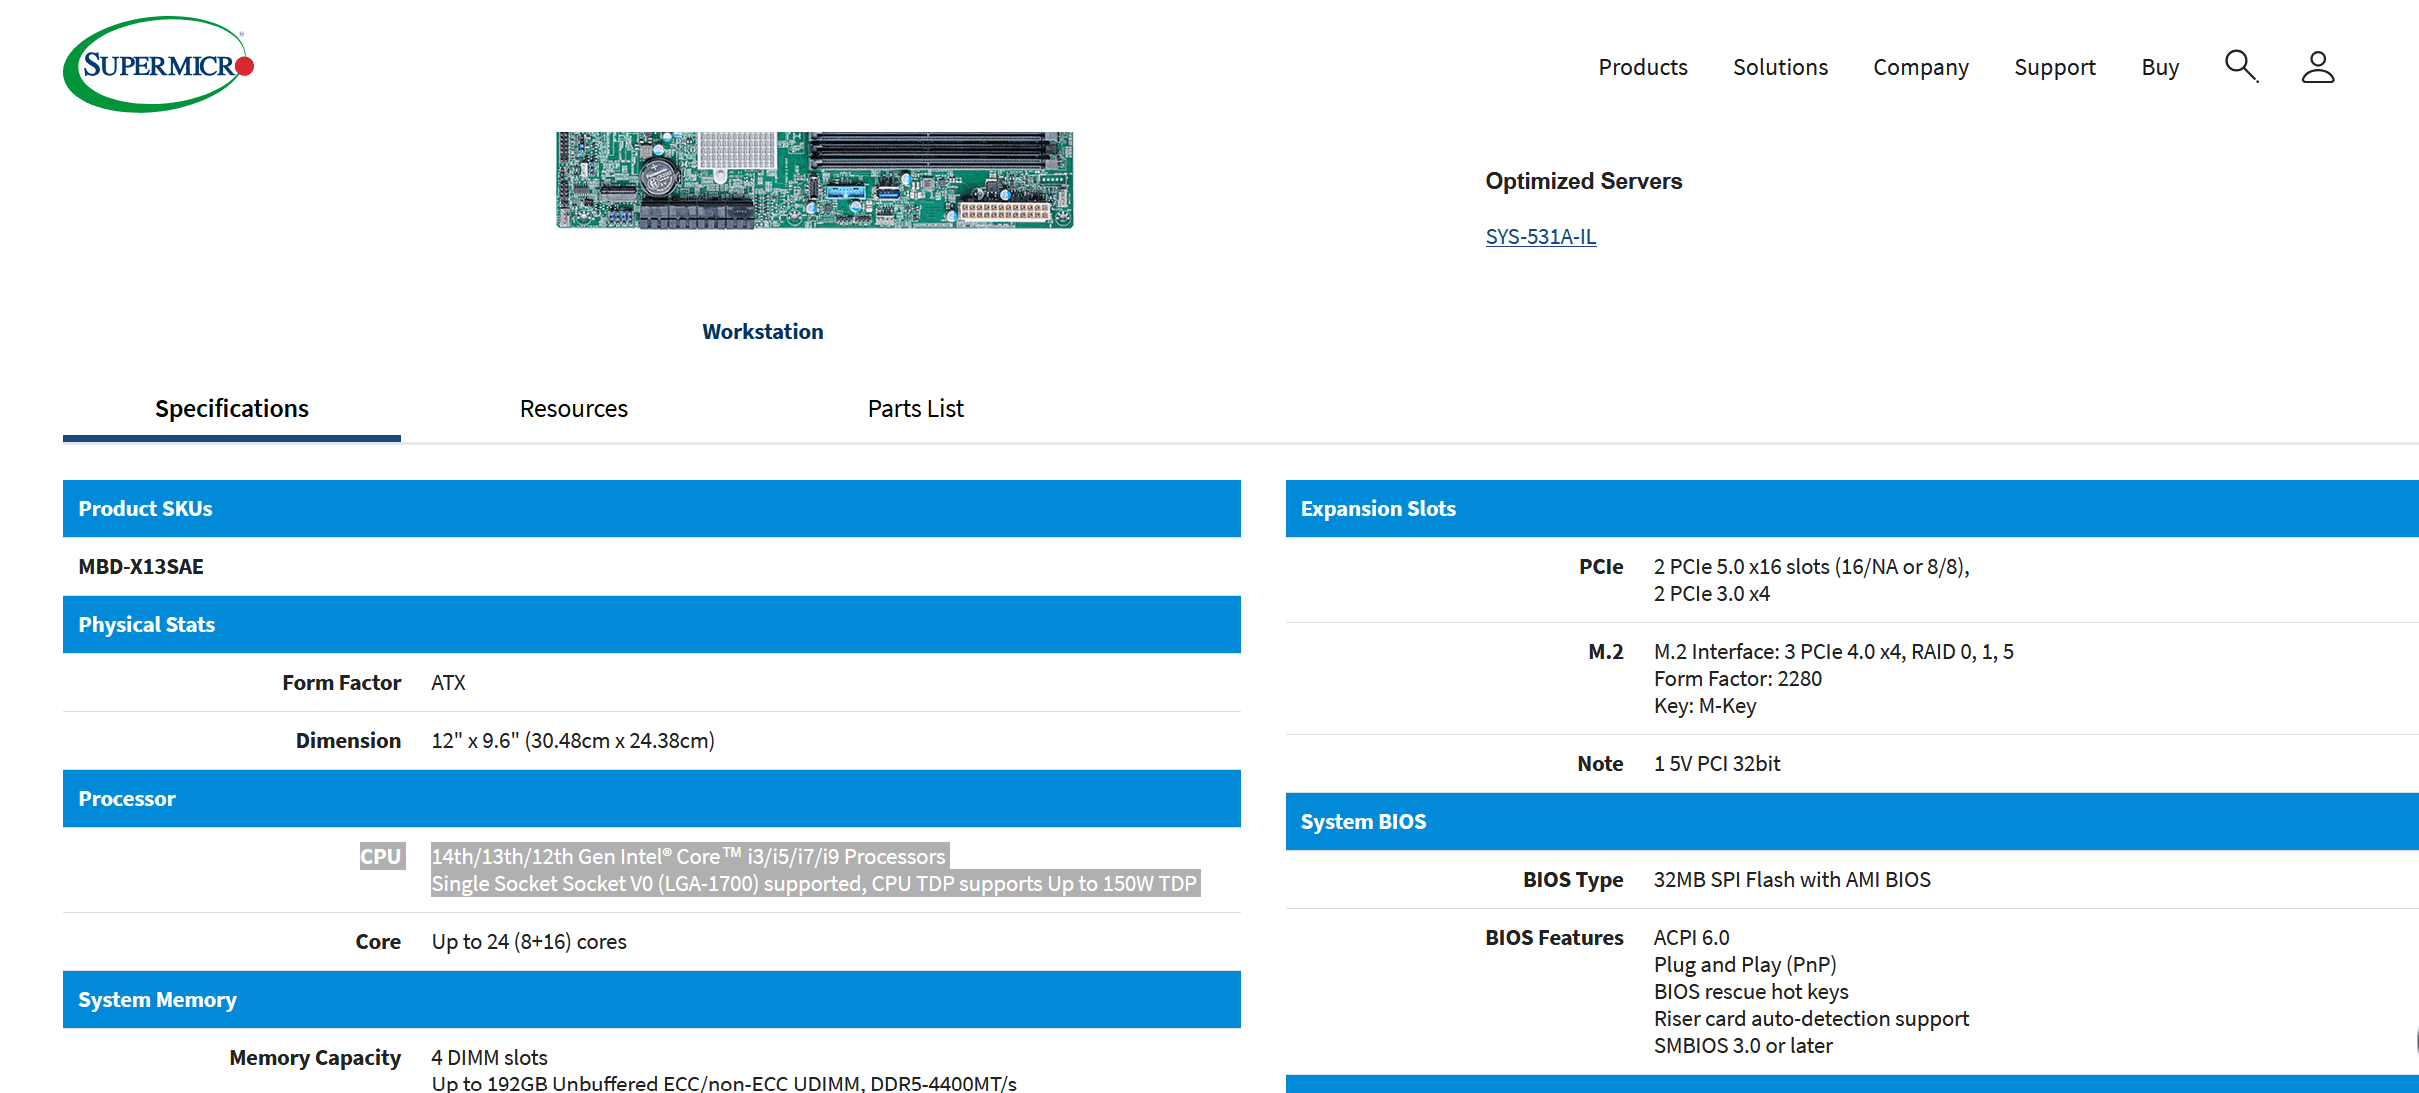Click the Processor section header
Image resolution: width=2419 pixels, height=1093 pixels.
tap(126, 799)
